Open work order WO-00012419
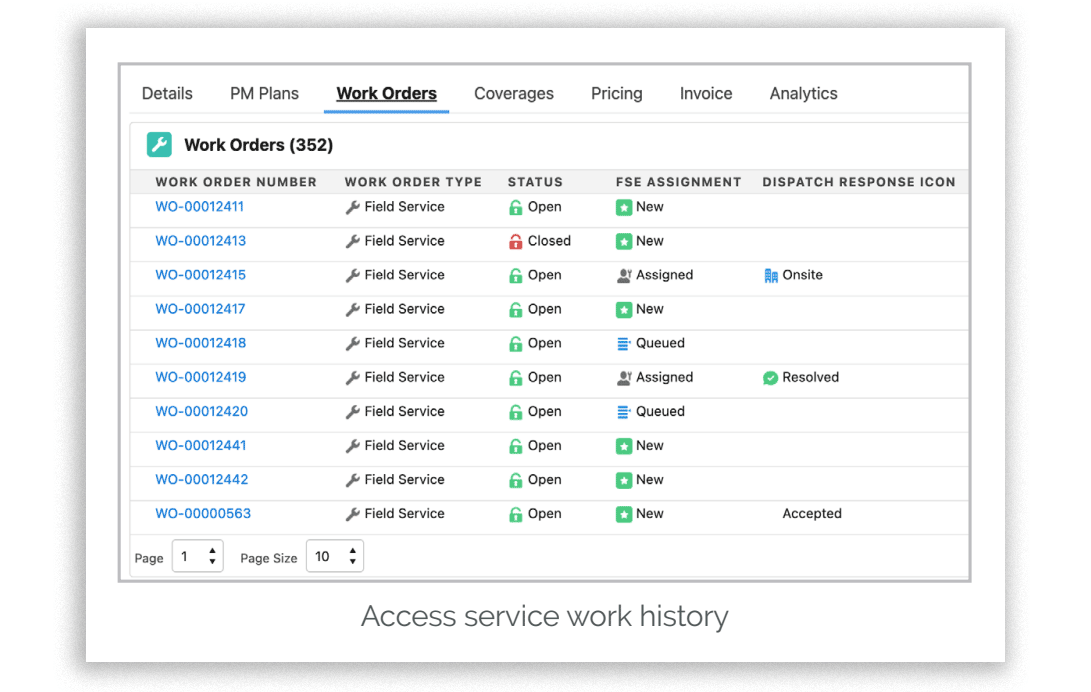Image resolution: width=1091 pixels, height=692 pixels. tap(200, 377)
